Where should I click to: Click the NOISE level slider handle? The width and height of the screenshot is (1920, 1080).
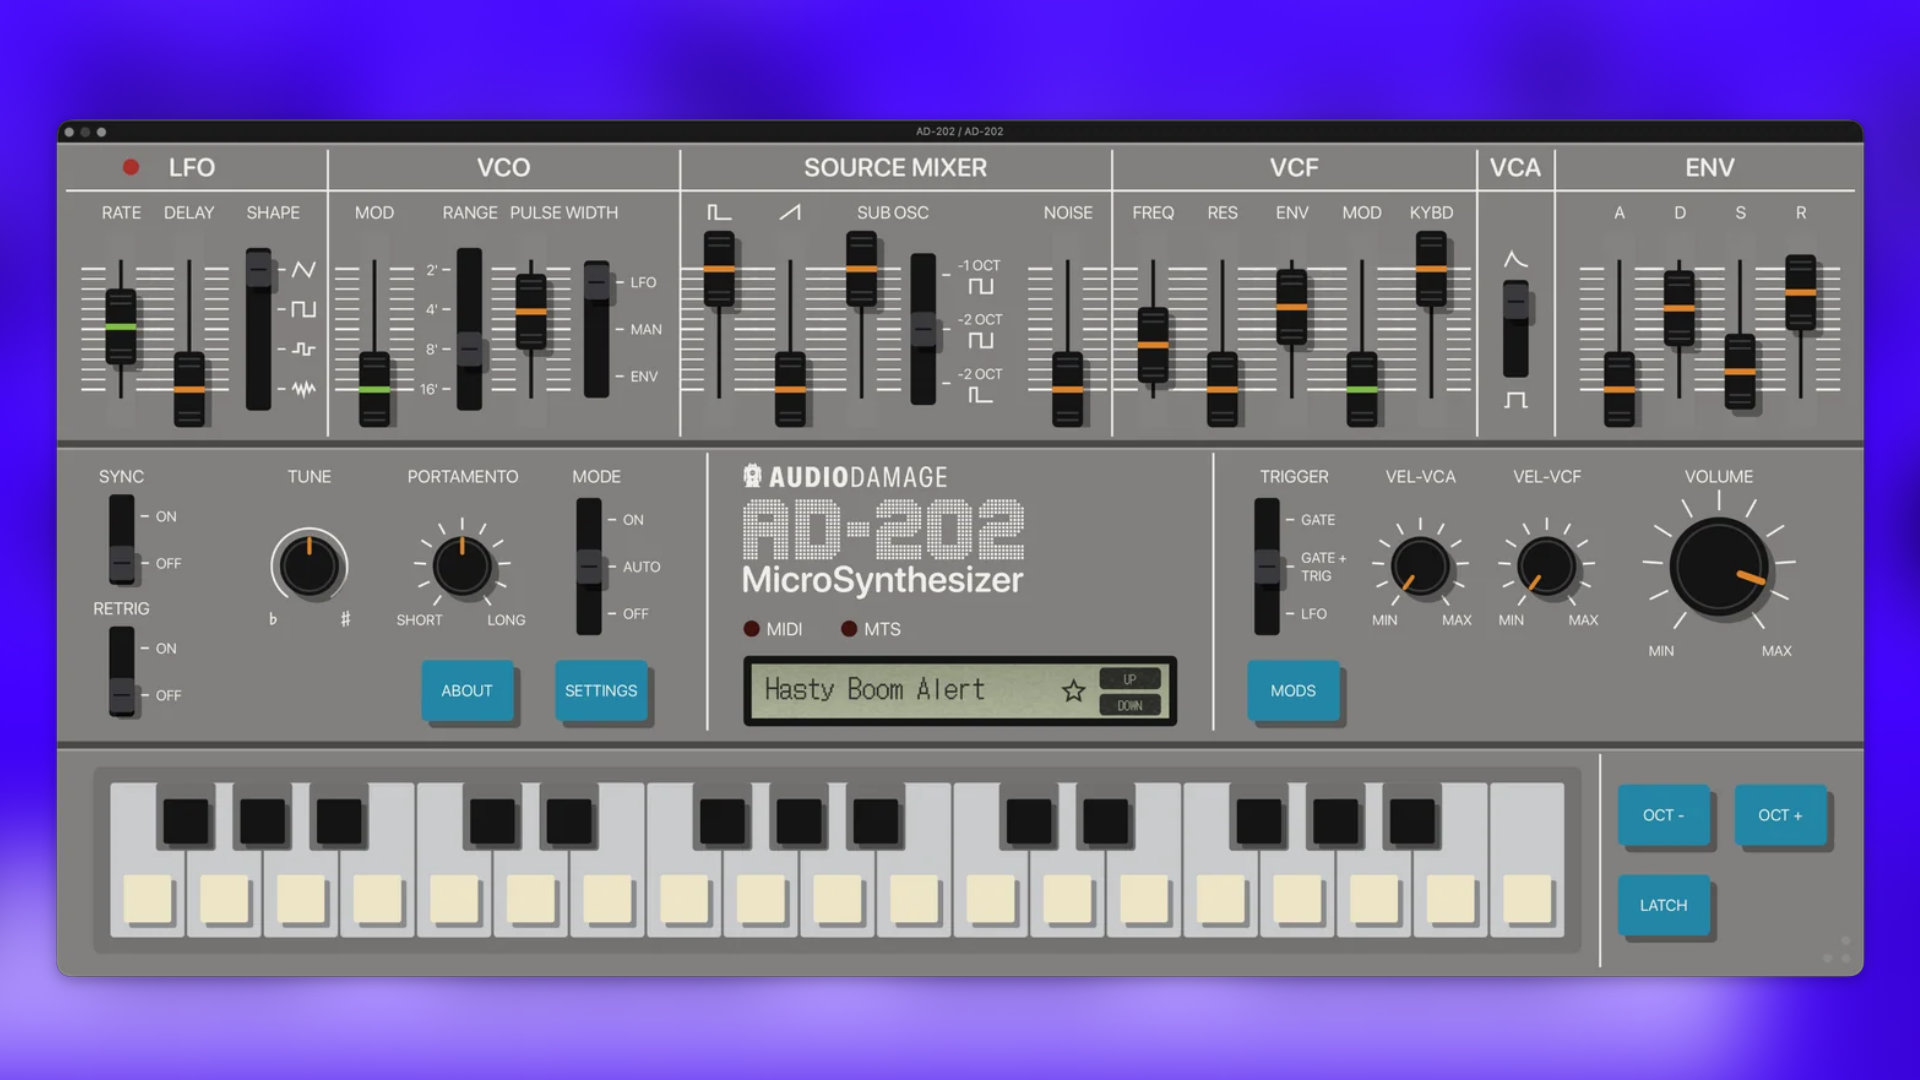coord(1067,389)
